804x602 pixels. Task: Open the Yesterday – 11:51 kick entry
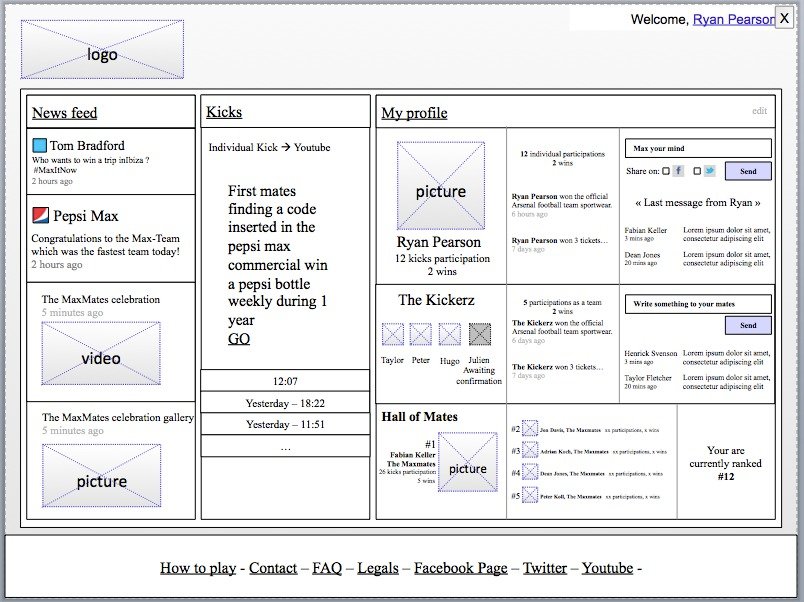point(285,424)
